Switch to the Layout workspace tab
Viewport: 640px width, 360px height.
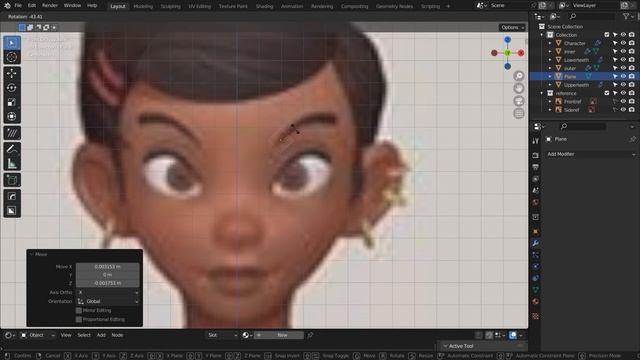(118, 6)
